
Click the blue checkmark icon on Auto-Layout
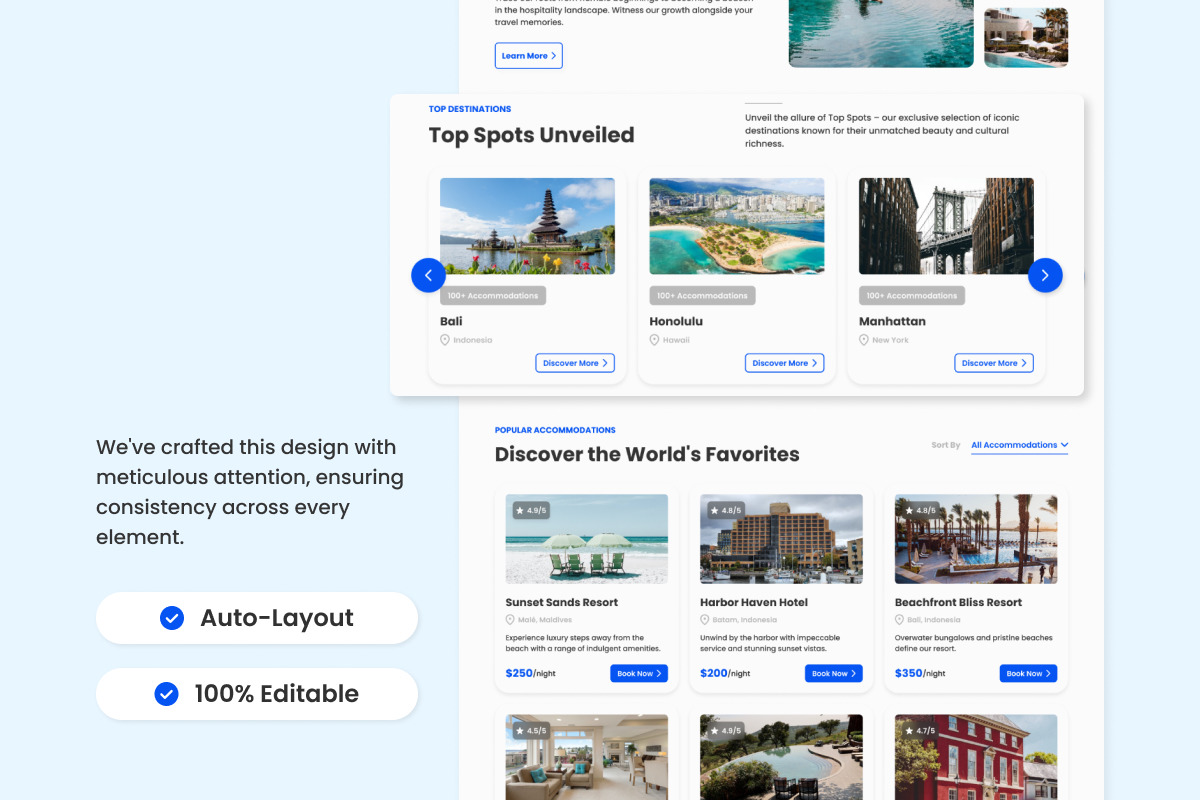coord(171,618)
